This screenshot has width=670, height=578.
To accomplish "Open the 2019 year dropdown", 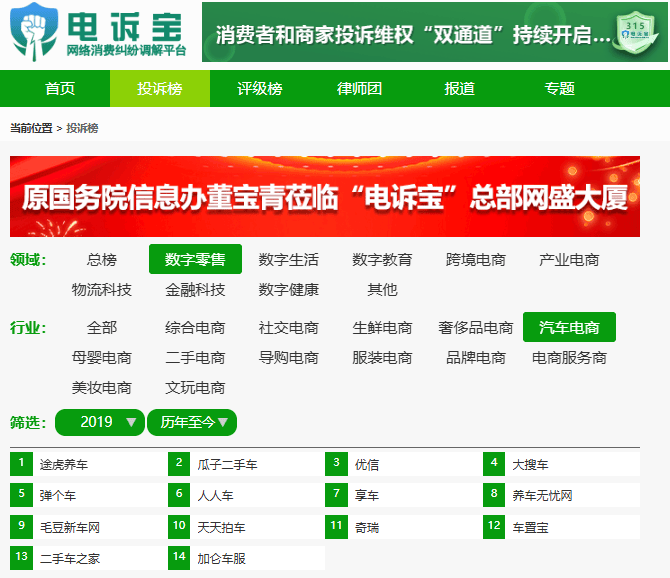I will [100, 422].
